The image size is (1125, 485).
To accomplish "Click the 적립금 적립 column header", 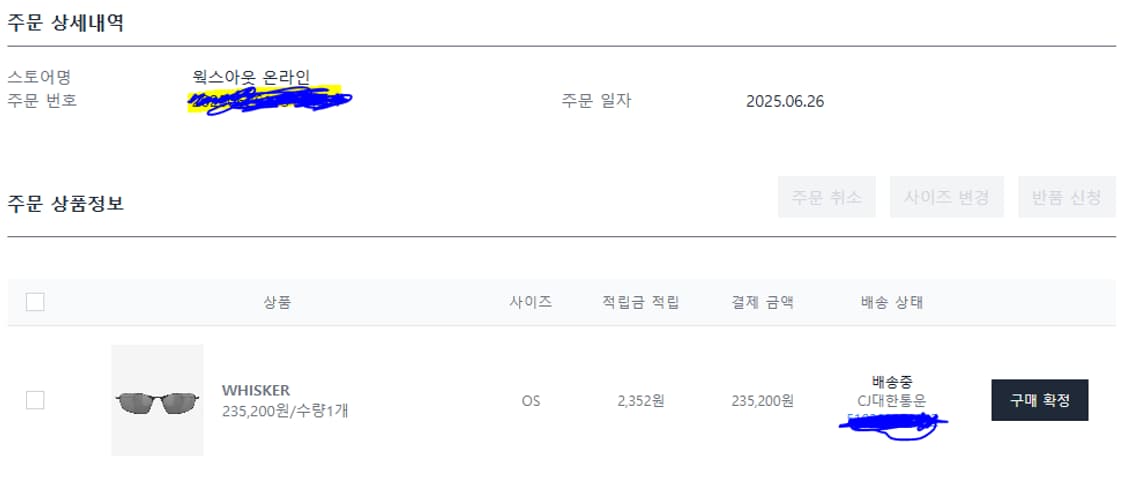I will coord(640,302).
